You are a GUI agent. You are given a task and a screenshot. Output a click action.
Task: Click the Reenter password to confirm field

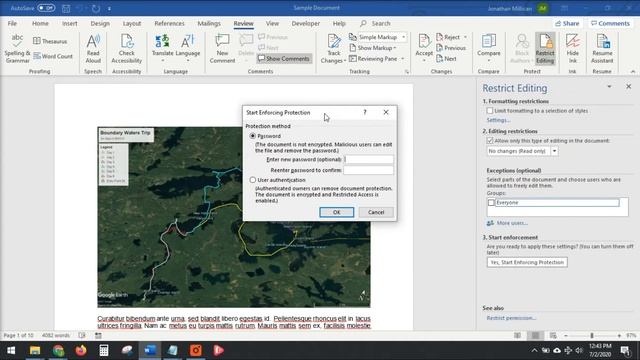[368, 170]
